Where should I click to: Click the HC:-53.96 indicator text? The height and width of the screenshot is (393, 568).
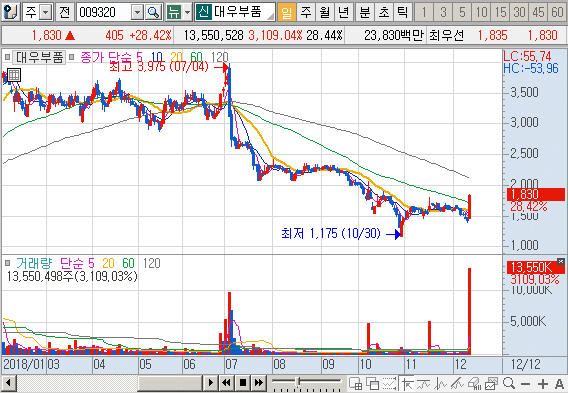click(x=531, y=68)
